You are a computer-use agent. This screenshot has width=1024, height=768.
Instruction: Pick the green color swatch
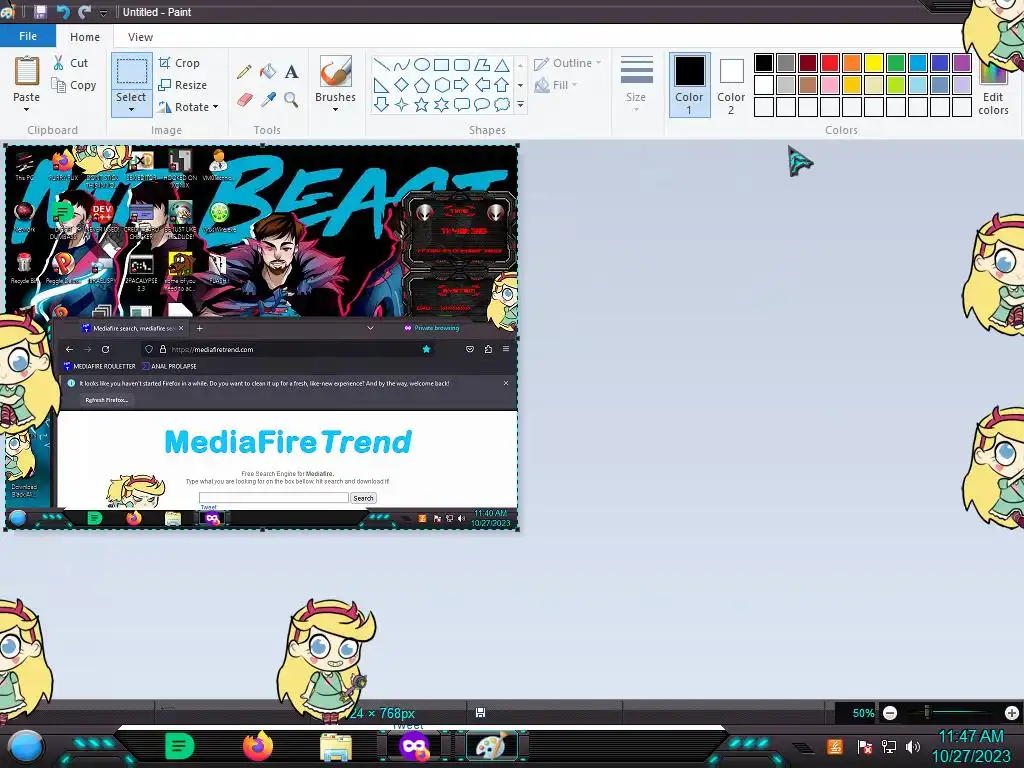(x=896, y=63)
